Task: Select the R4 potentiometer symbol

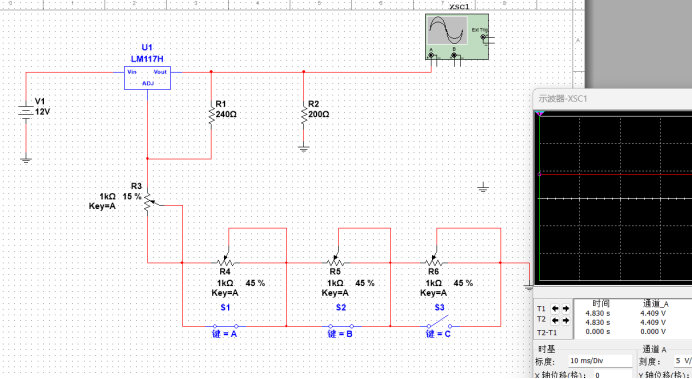Action: pyautogui.click(x=225, y=260)
